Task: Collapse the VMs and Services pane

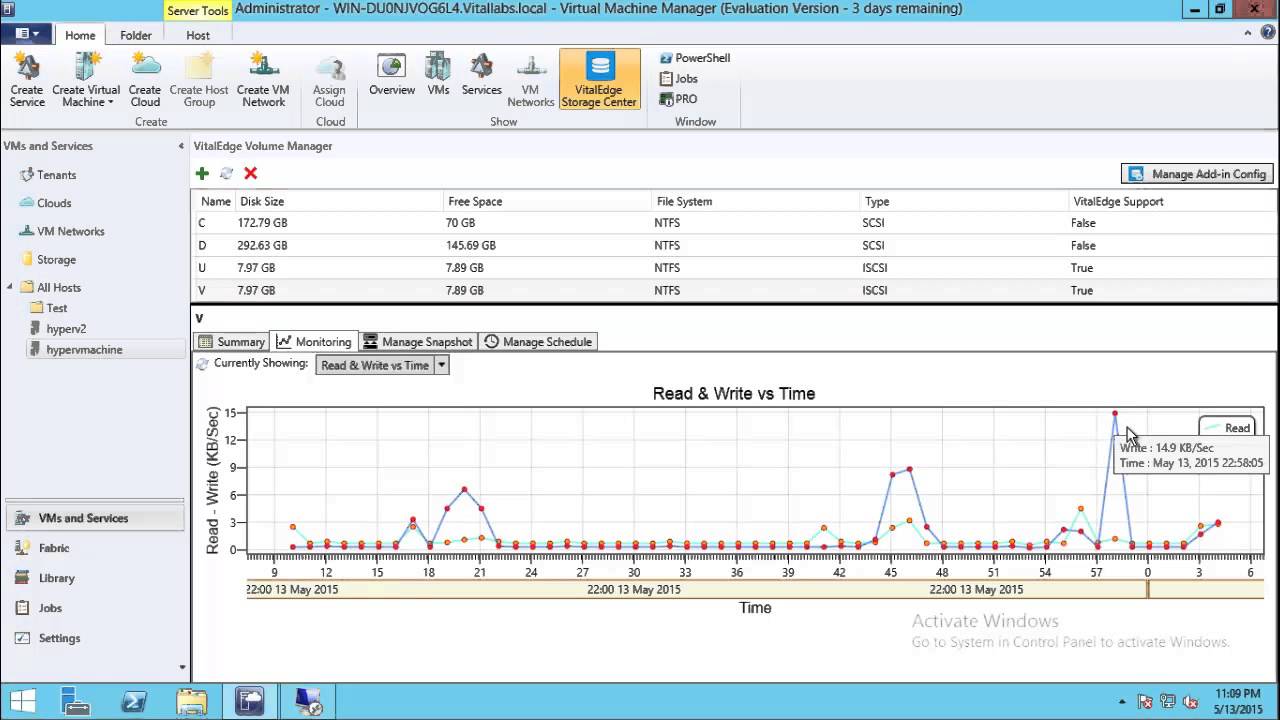Action: [181, 146]
